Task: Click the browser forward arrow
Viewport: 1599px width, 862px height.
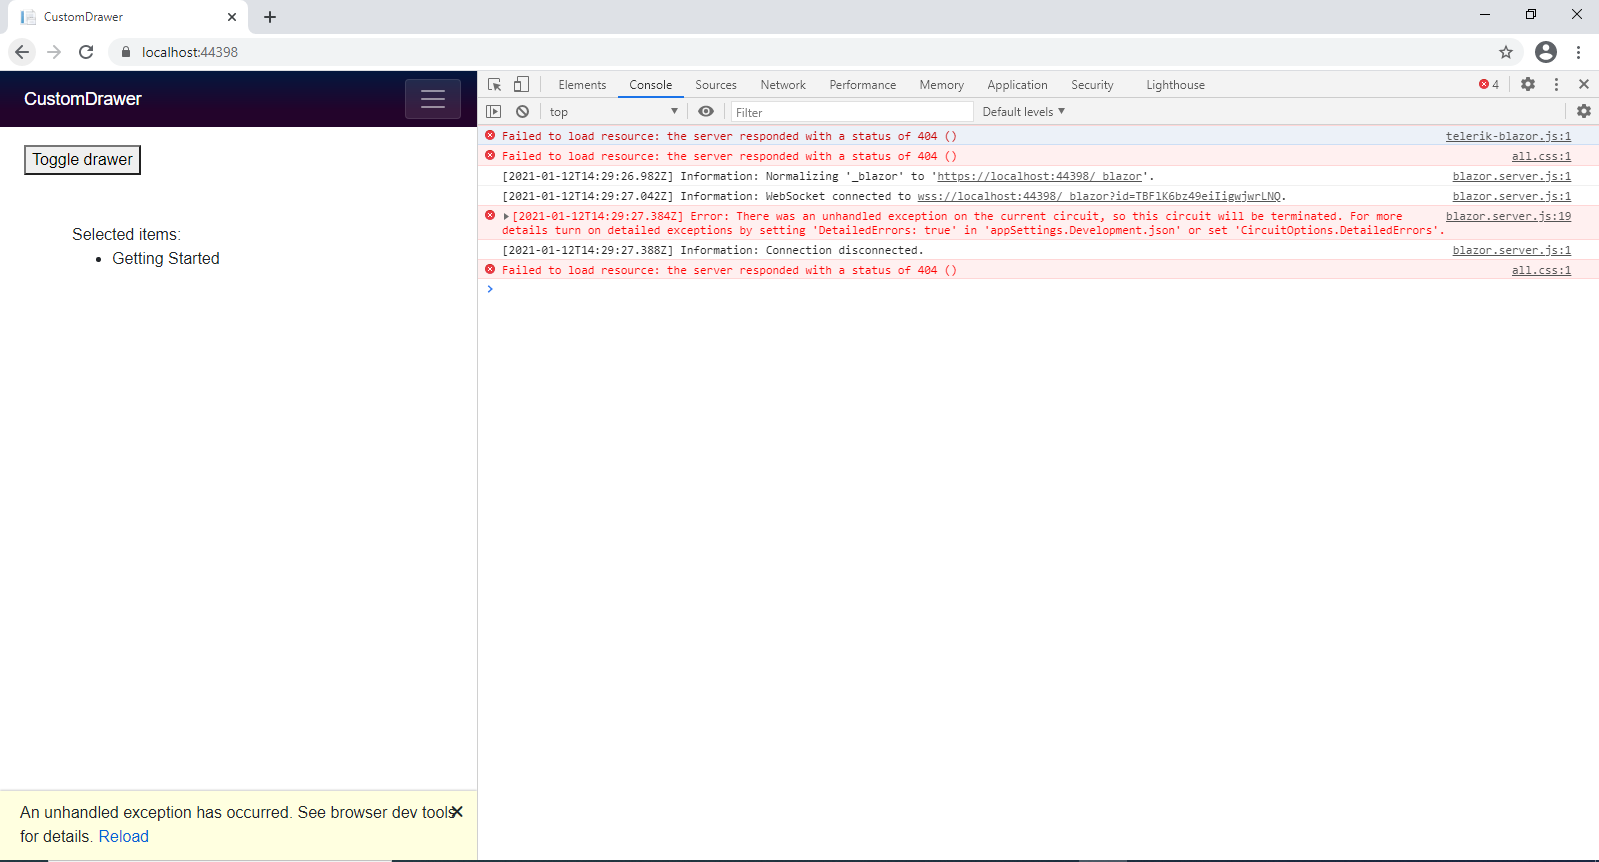Action: coord(54,52)
